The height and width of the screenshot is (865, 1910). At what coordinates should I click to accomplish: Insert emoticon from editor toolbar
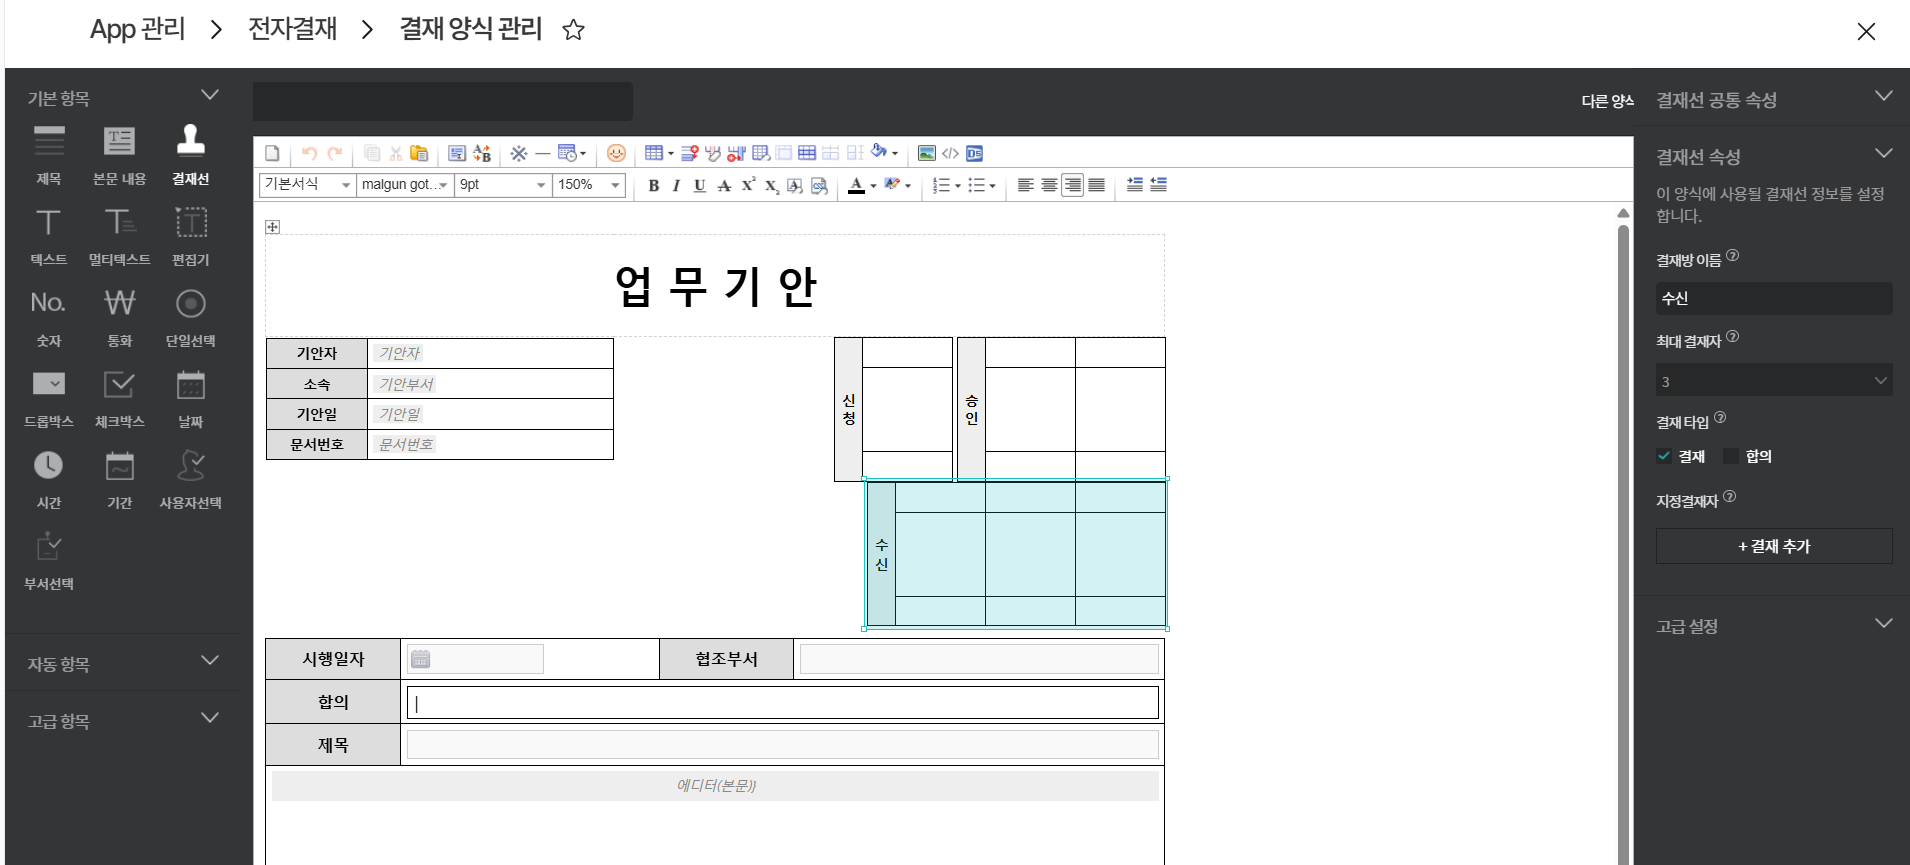pos(616,153)
